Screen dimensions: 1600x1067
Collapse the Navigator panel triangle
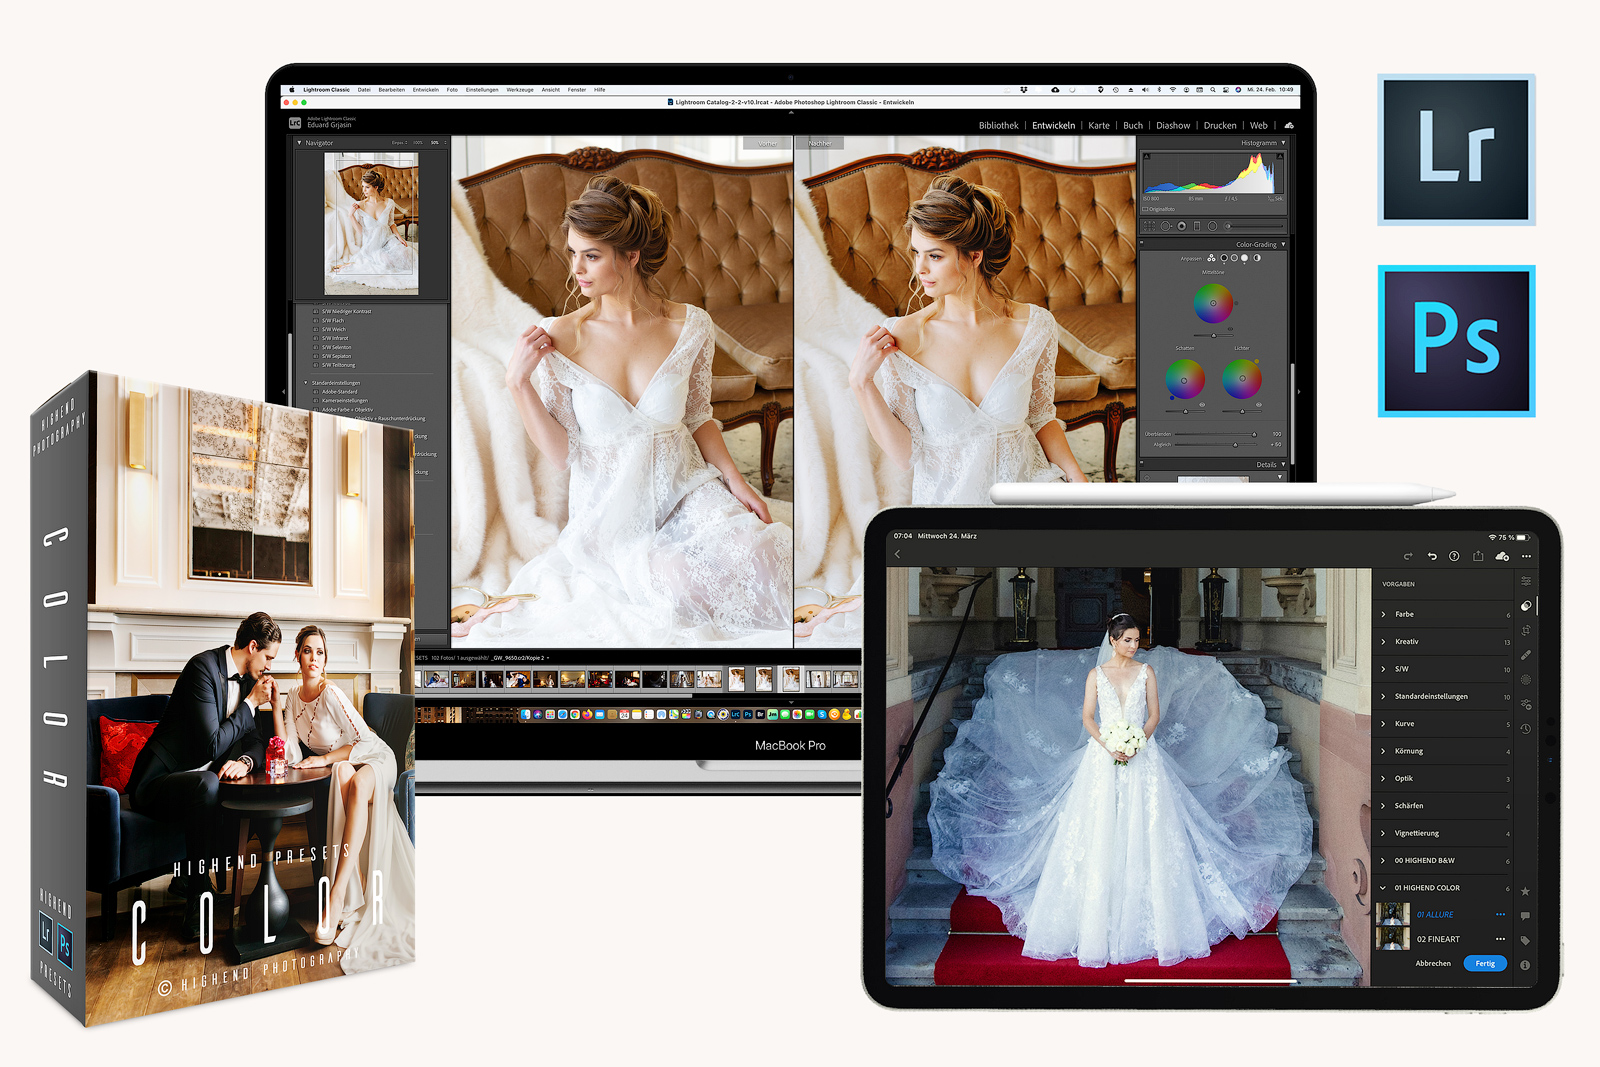(299, 143)
